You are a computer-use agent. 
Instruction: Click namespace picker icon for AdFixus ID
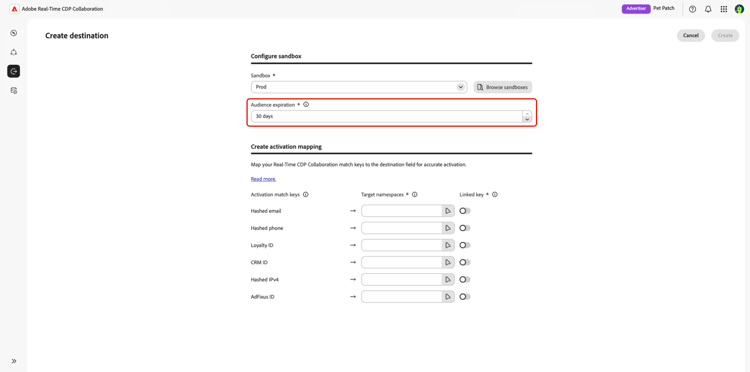[448, 296]
